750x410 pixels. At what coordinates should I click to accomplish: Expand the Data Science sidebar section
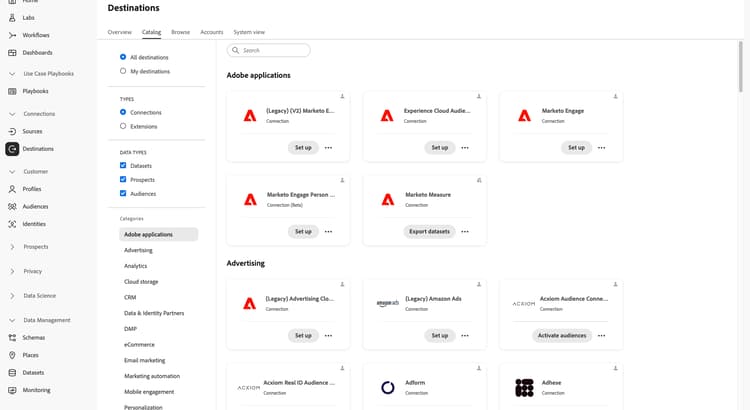[x=12, y=296]
